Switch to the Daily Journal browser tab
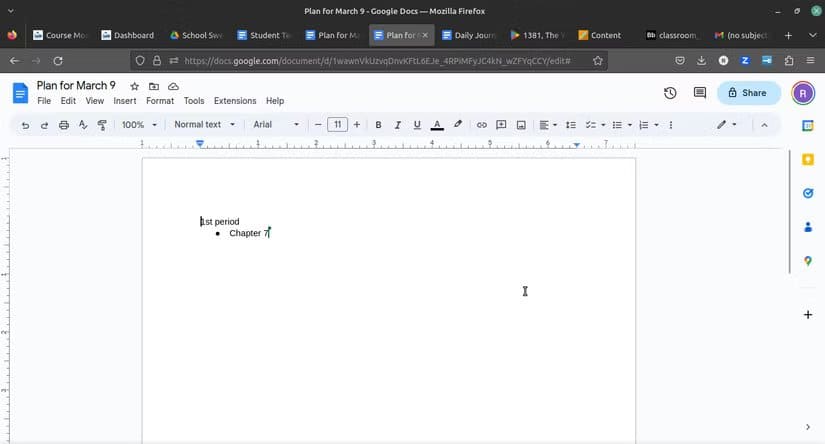 coord(470,35)
